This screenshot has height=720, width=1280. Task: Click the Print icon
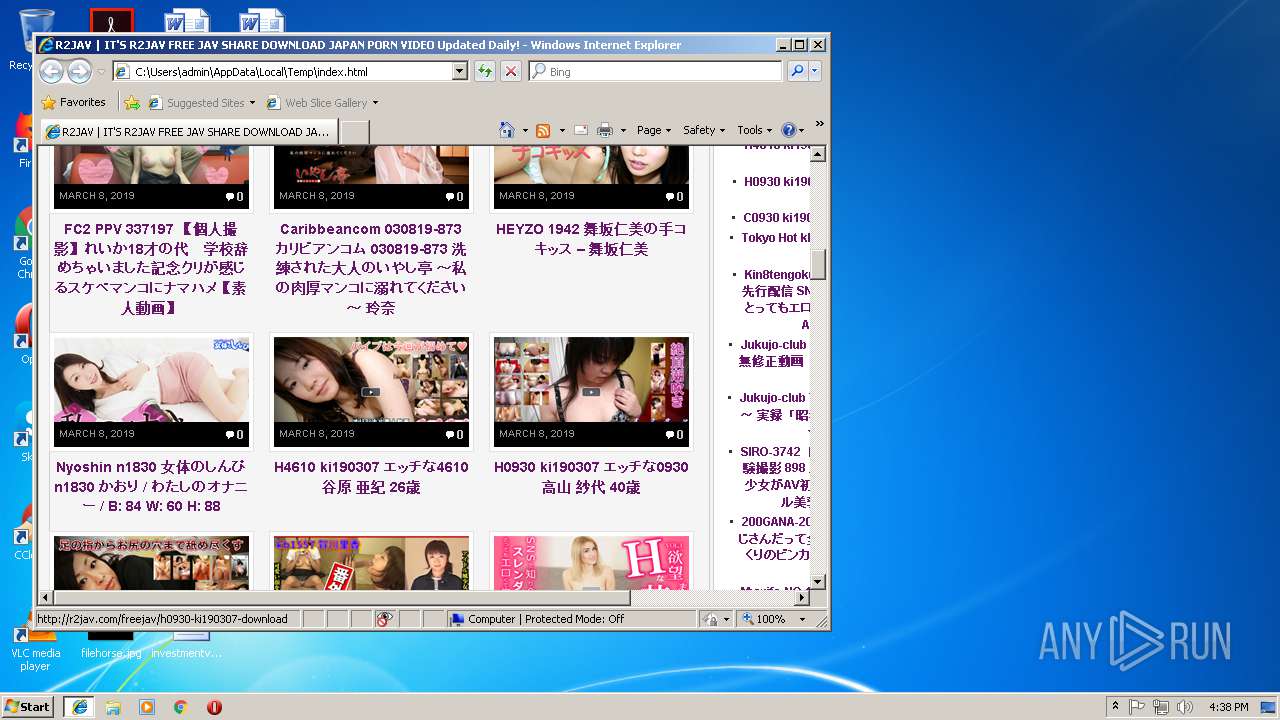(604, 130)
